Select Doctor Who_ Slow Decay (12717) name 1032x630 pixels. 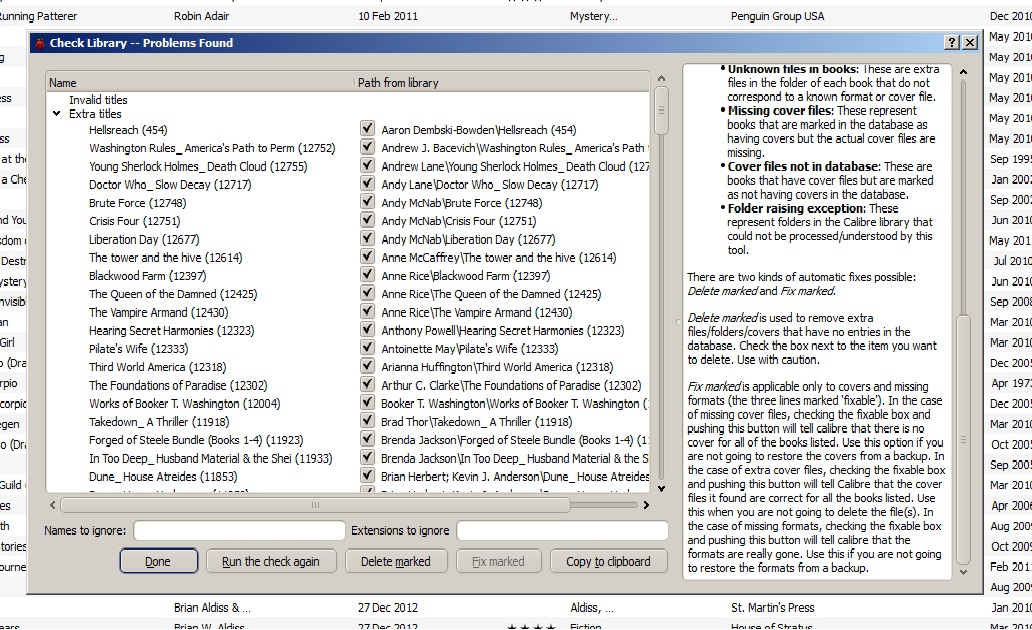click(x=170, y=185)
